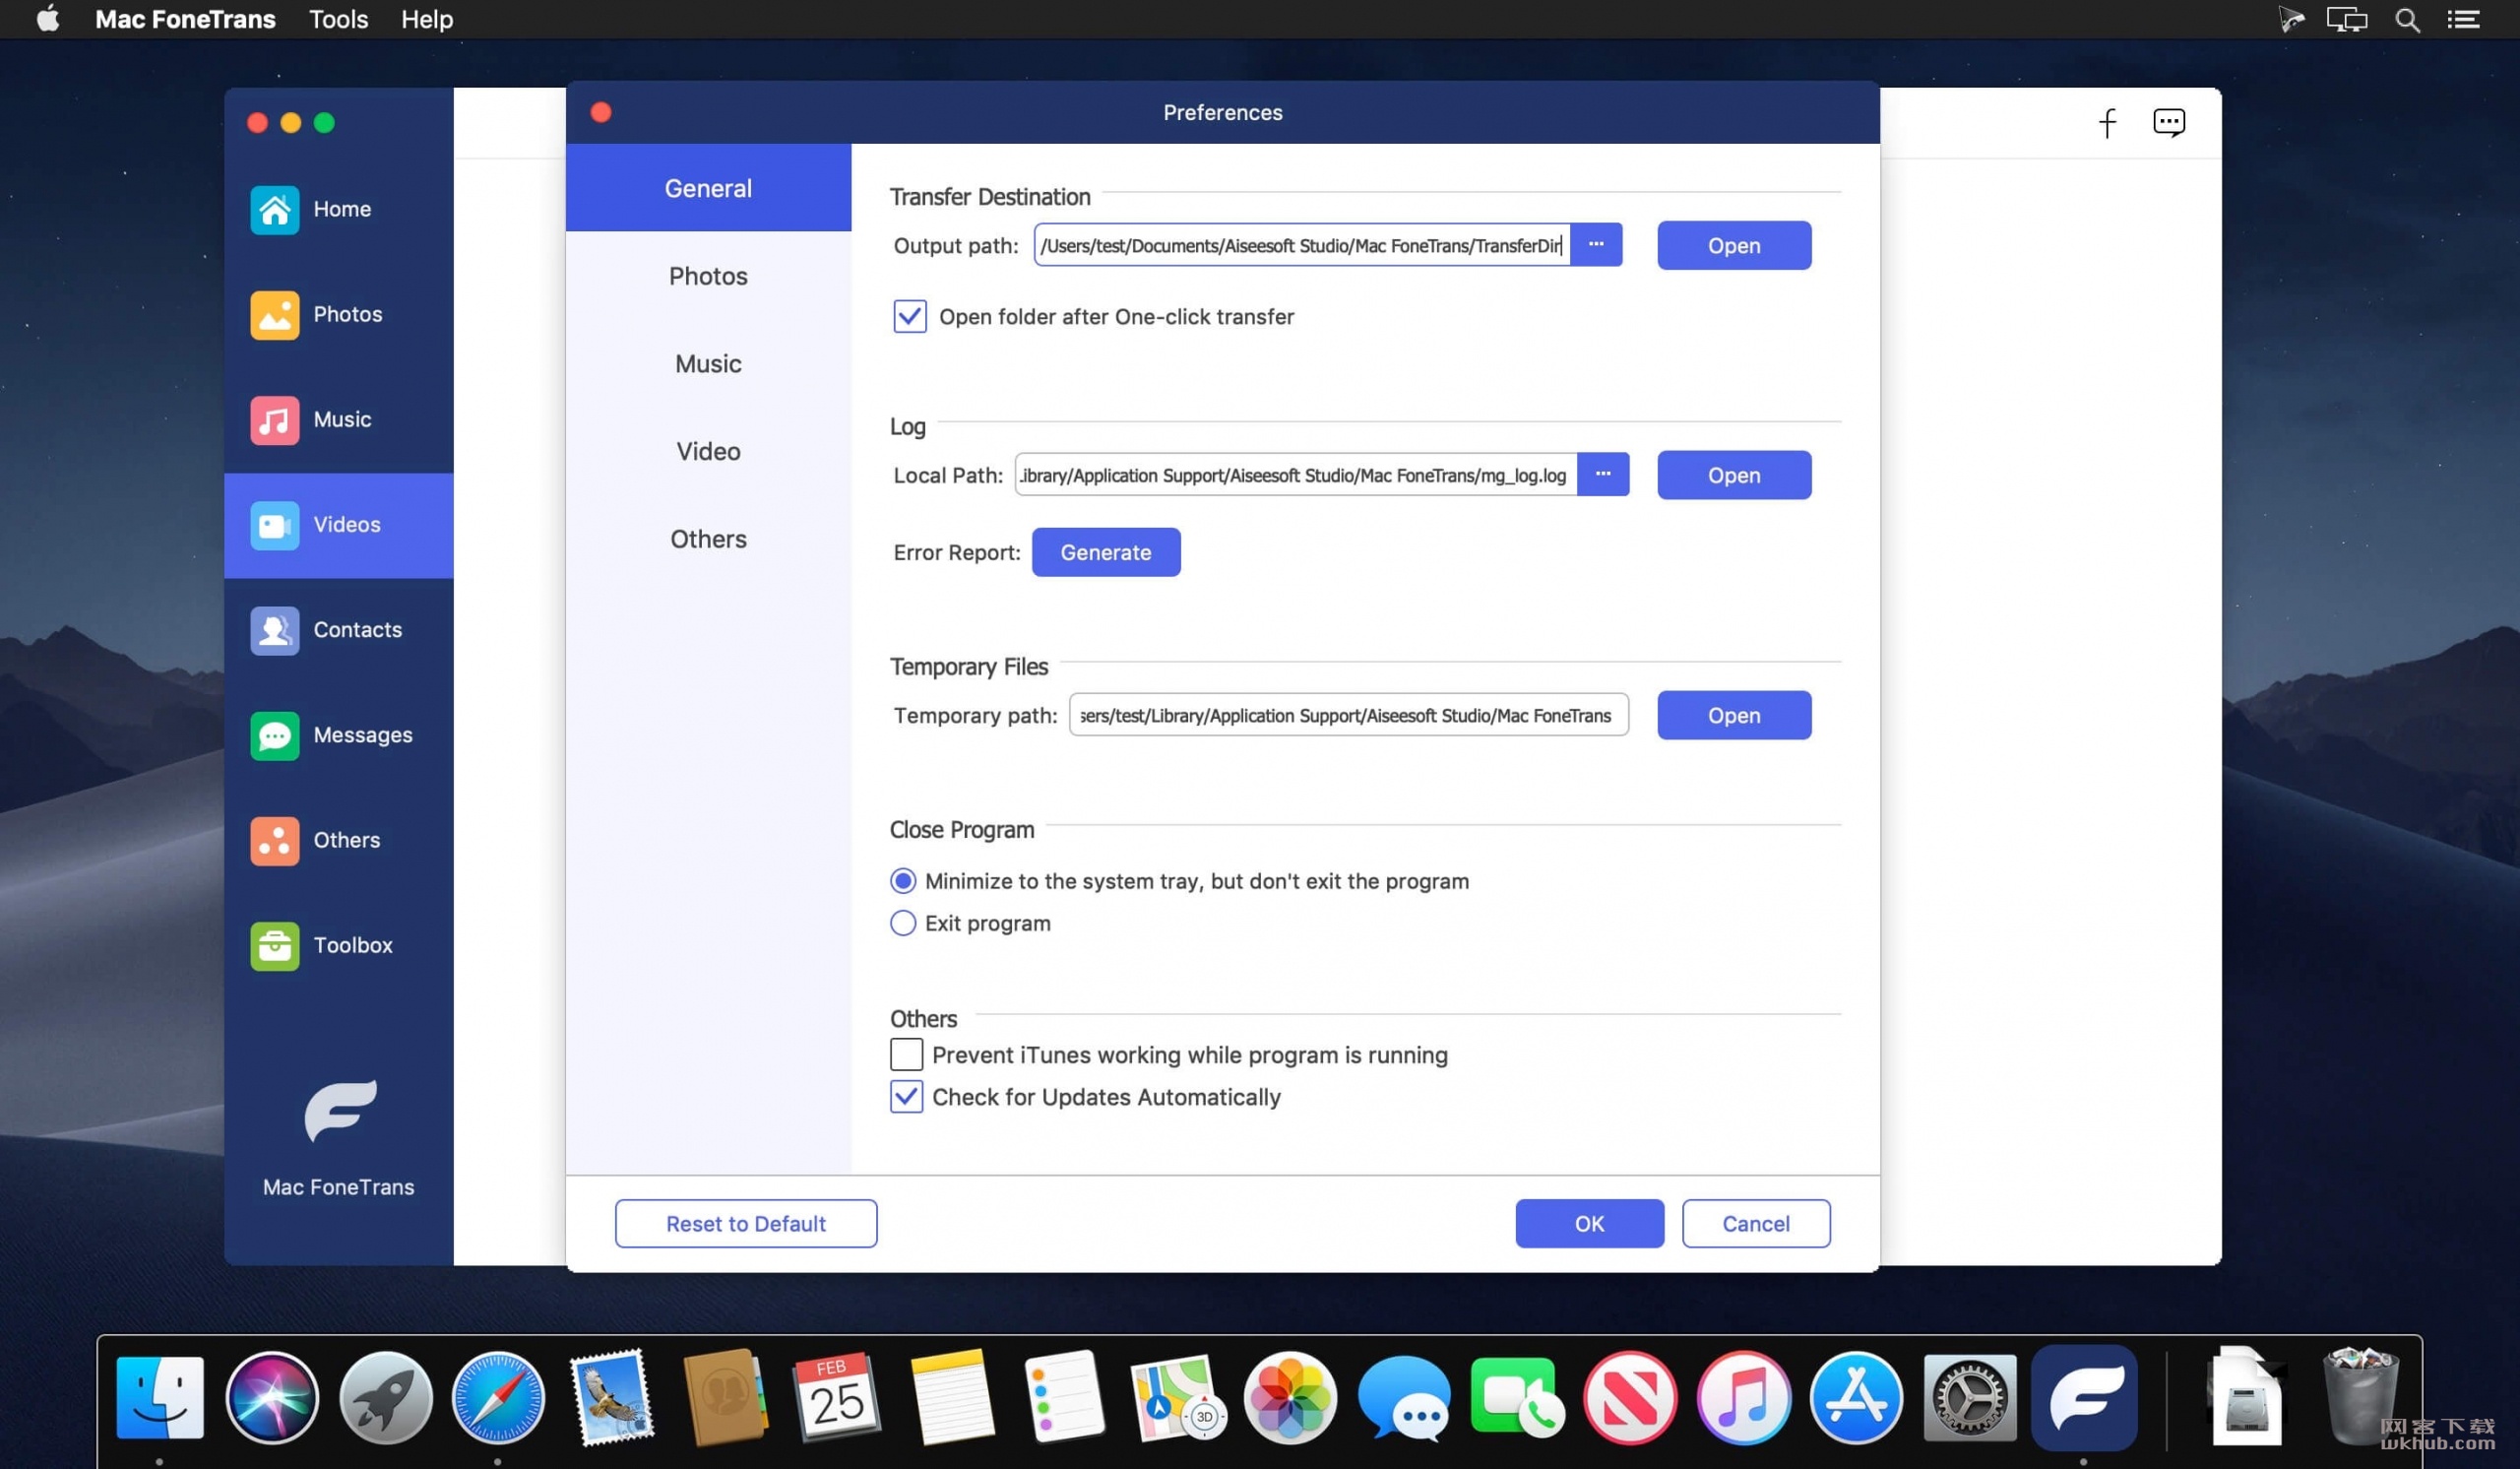Open FaceTime from the dock
The image size is (2520, 1469).
[1516, 1397]
